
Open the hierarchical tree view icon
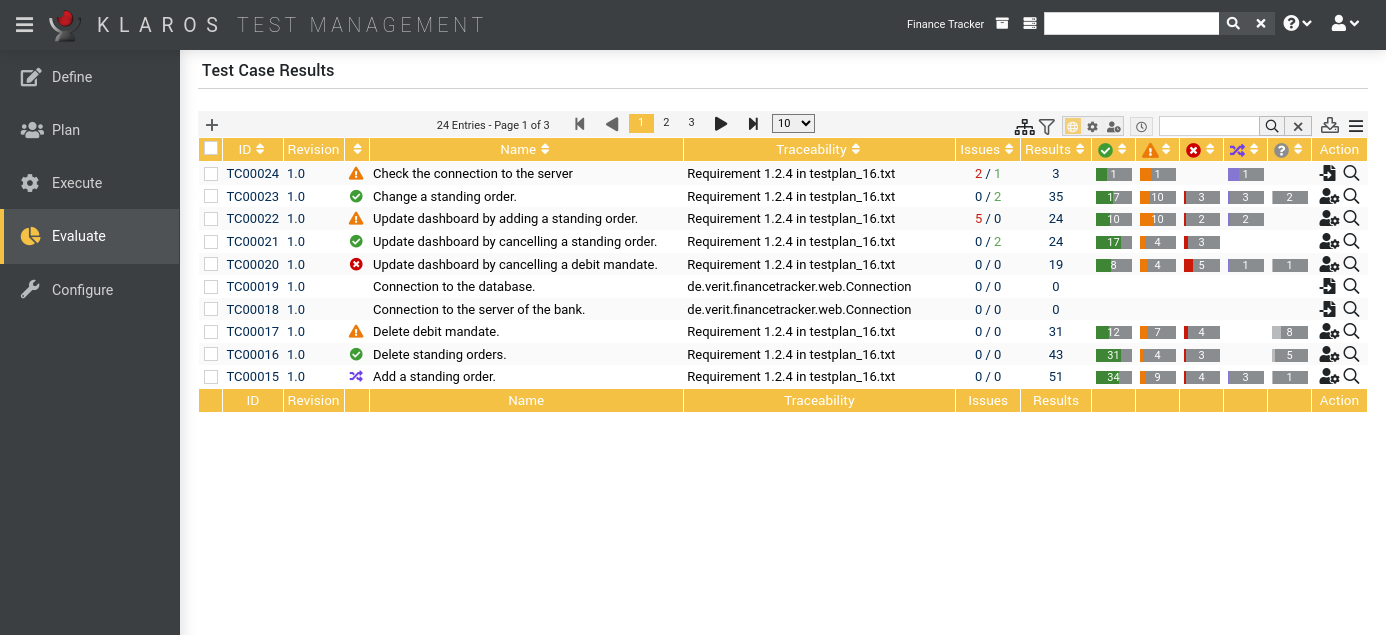[x=1025, y=126]
